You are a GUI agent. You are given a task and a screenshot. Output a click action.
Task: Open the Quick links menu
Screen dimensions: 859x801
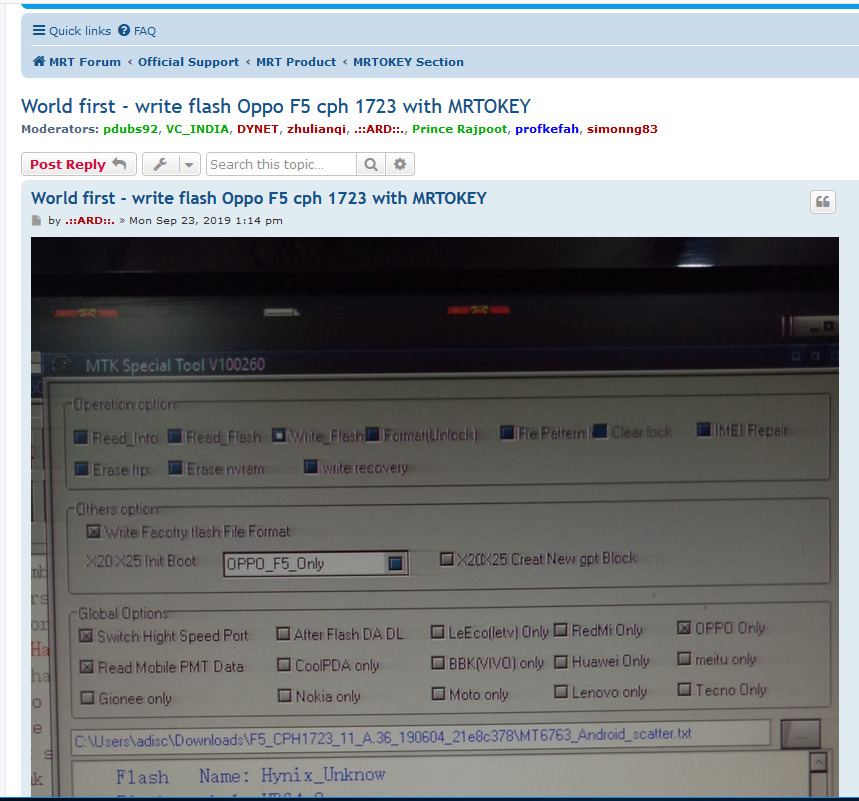(x=71, y=31)
